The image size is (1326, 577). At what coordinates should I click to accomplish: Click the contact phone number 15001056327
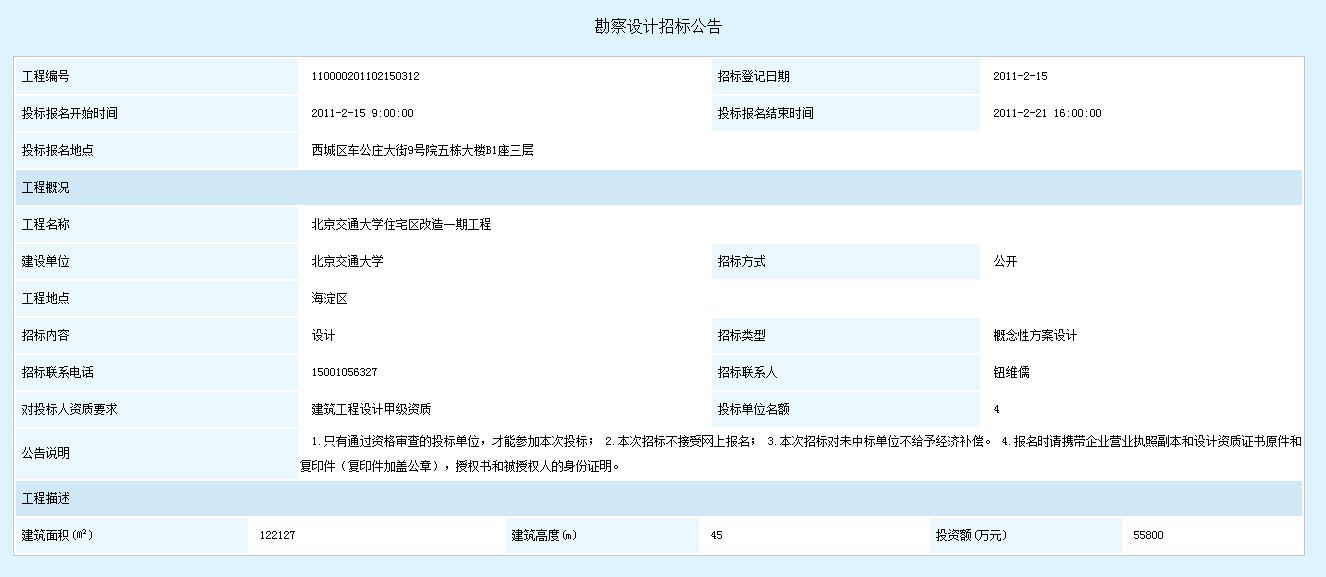(x=344, y=373)
